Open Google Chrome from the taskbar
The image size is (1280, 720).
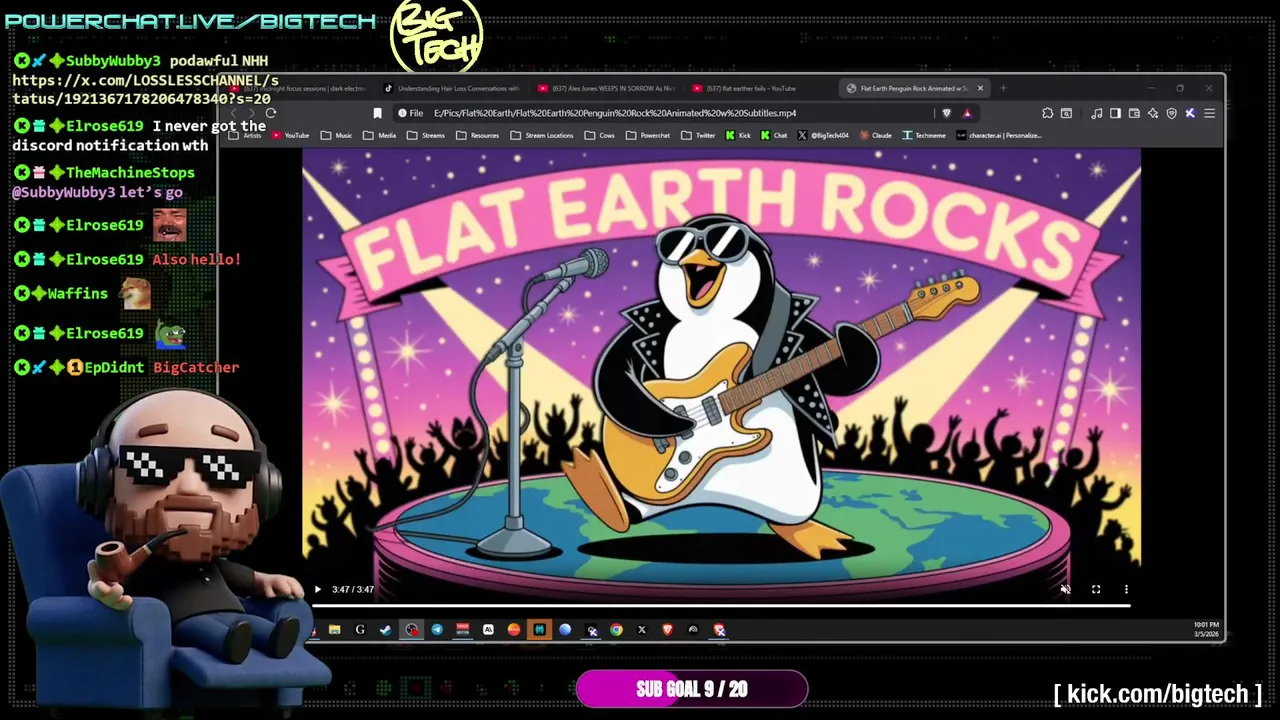pyautogui.click(x=616, y=630)
